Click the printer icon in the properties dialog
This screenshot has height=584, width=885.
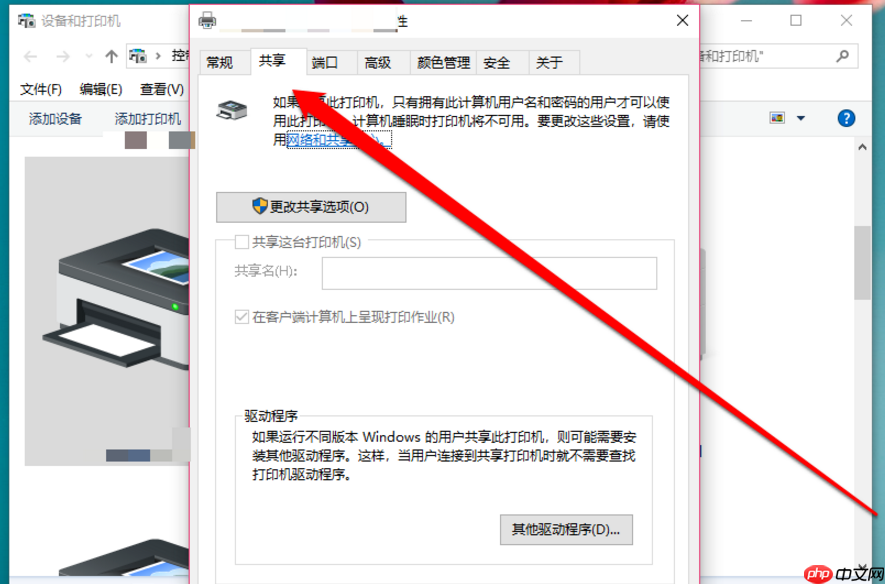click(x=233, y=108)
